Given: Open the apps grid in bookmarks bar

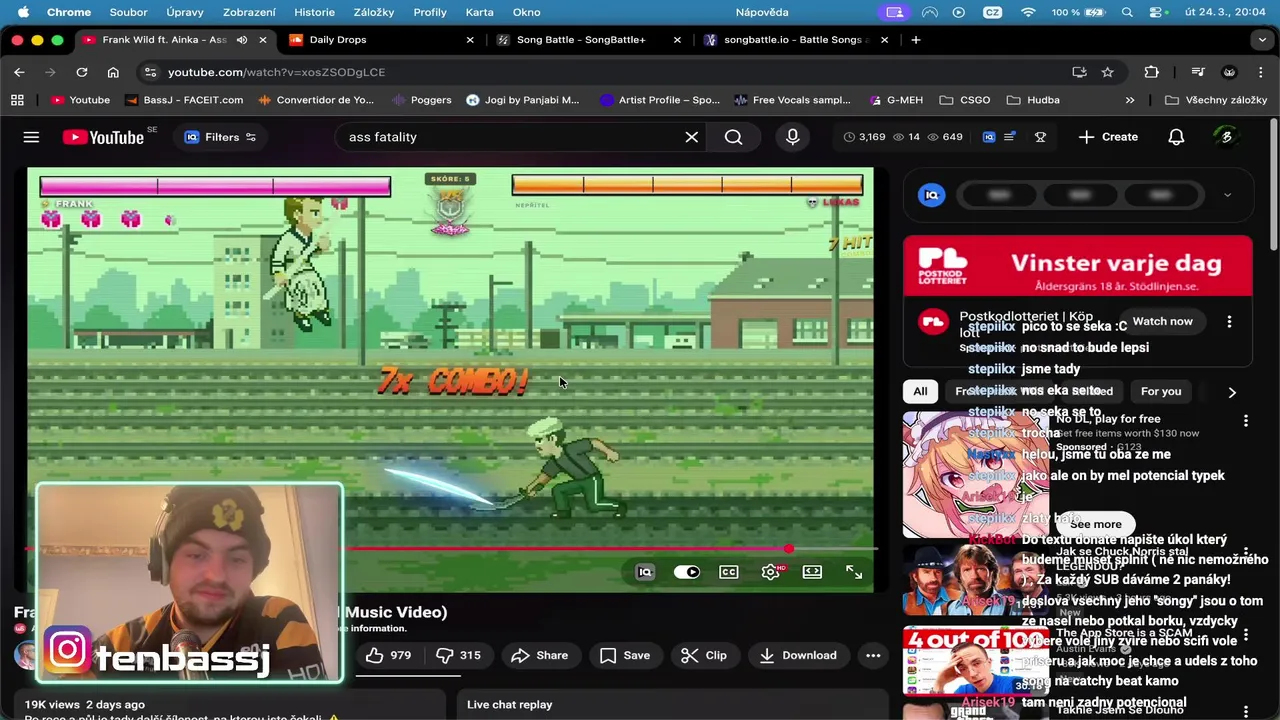Looking at the screenshot, I should [17, 100].
